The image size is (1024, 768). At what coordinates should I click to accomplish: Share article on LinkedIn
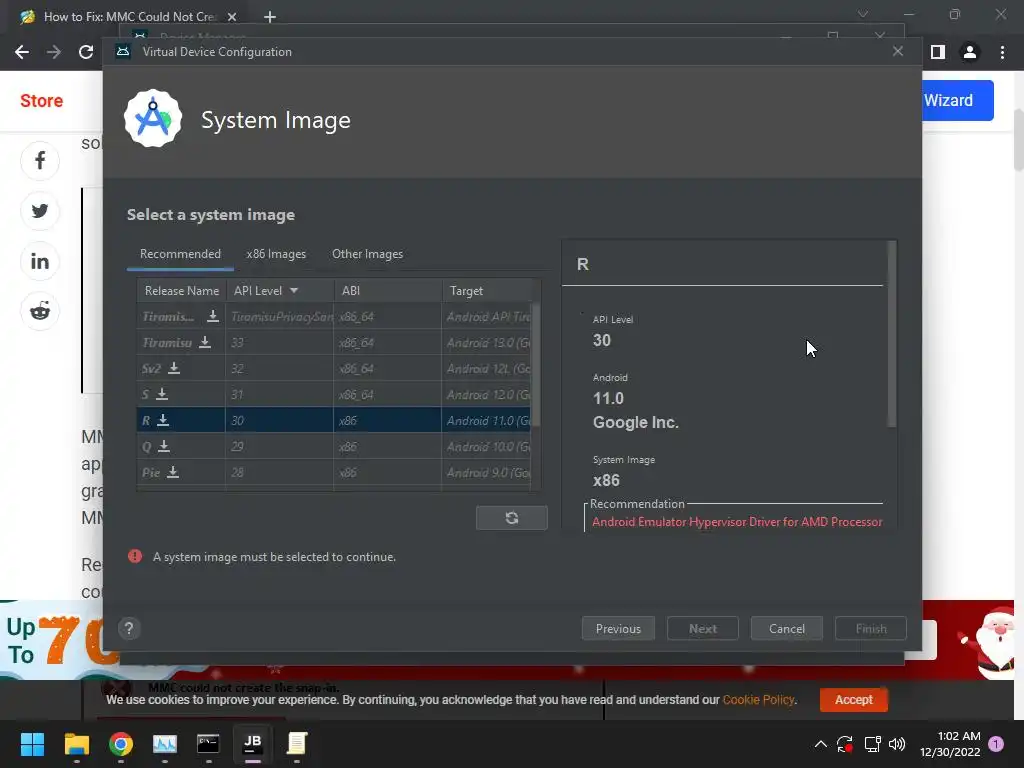coord(40,261)
